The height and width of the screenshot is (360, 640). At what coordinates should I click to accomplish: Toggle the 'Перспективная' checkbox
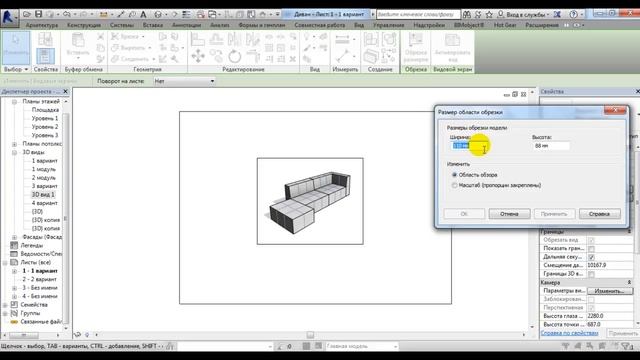click(591, 308)
